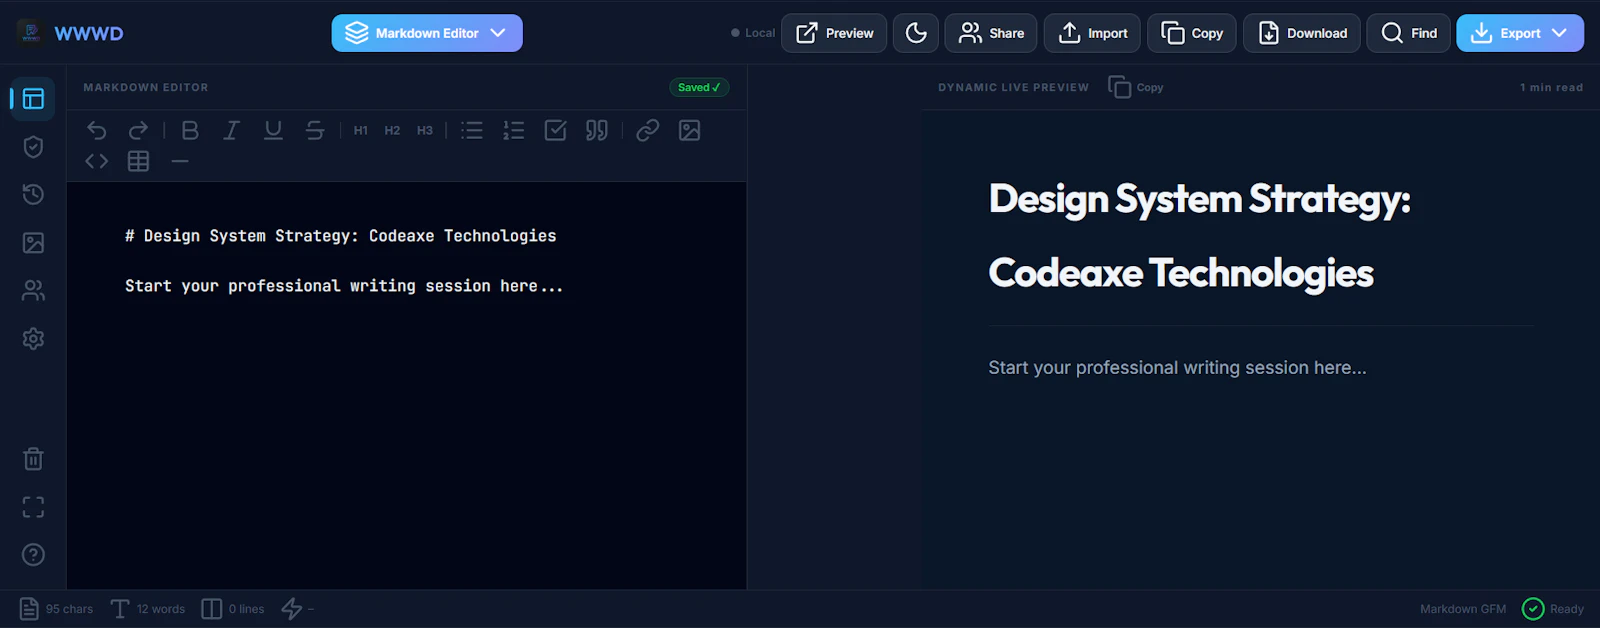Image resolution: width=1600 pixels, height=628 pixels.
Task: Click the Download button
Action: (1302, 33)
